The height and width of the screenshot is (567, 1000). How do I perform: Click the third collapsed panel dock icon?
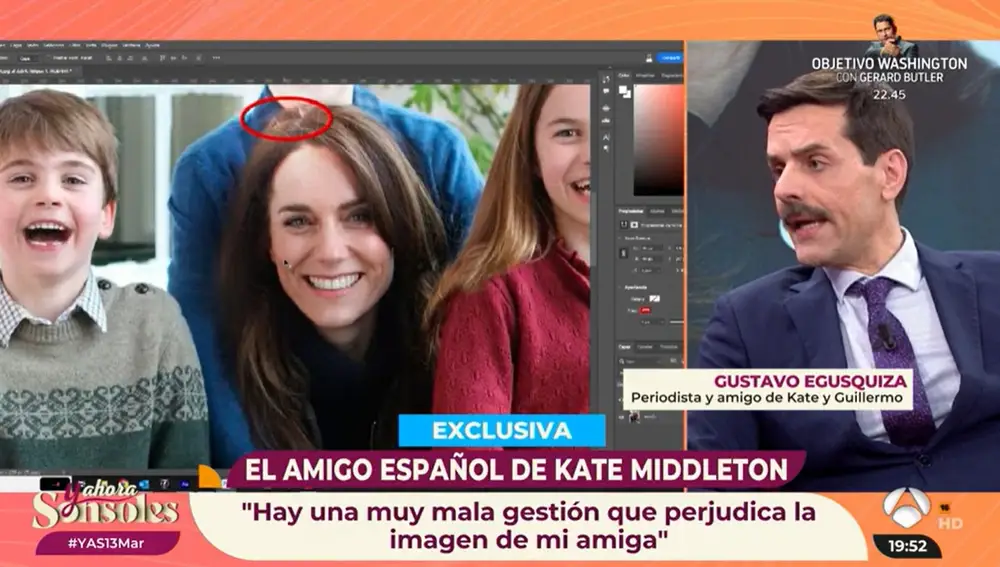tap(606, 108)
